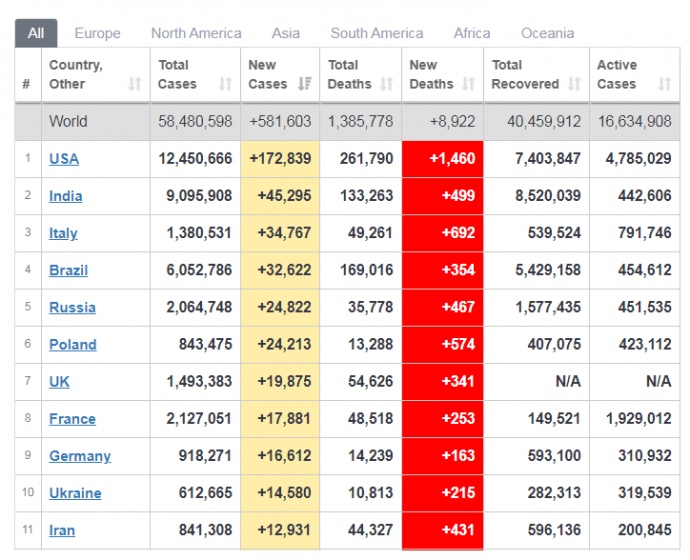This screenshot has width=690, height=560.
Task: Sort table by Country column sort icon
Action: coord(135,85)
